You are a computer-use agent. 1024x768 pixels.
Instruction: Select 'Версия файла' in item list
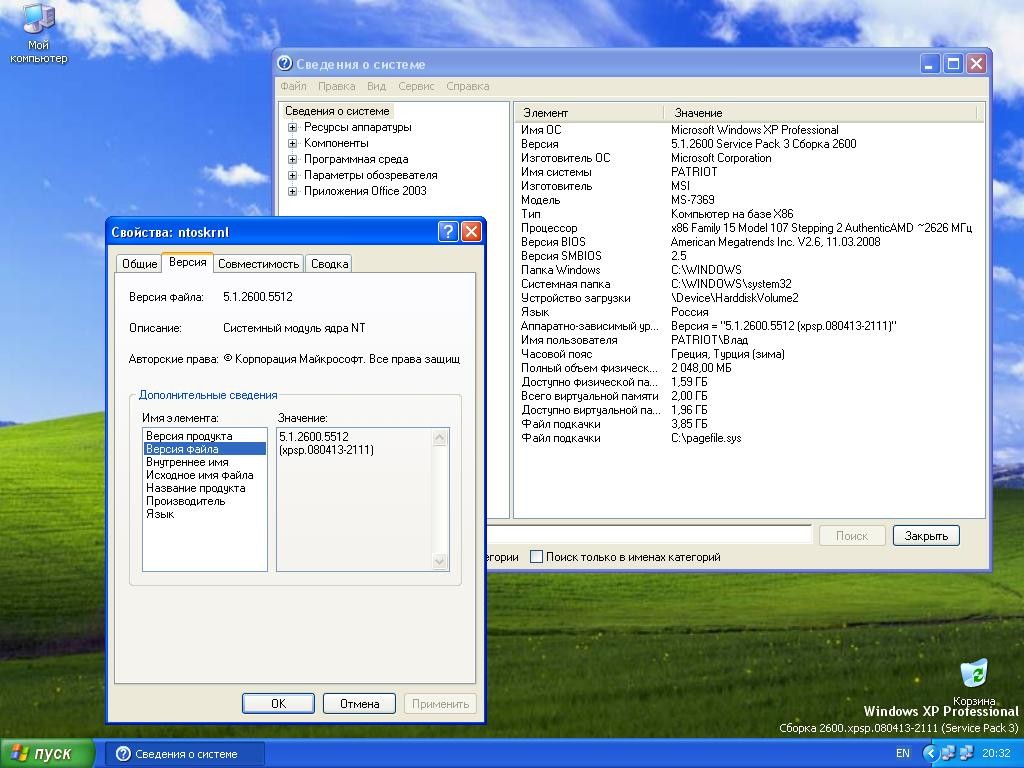[x=204, y=449]
